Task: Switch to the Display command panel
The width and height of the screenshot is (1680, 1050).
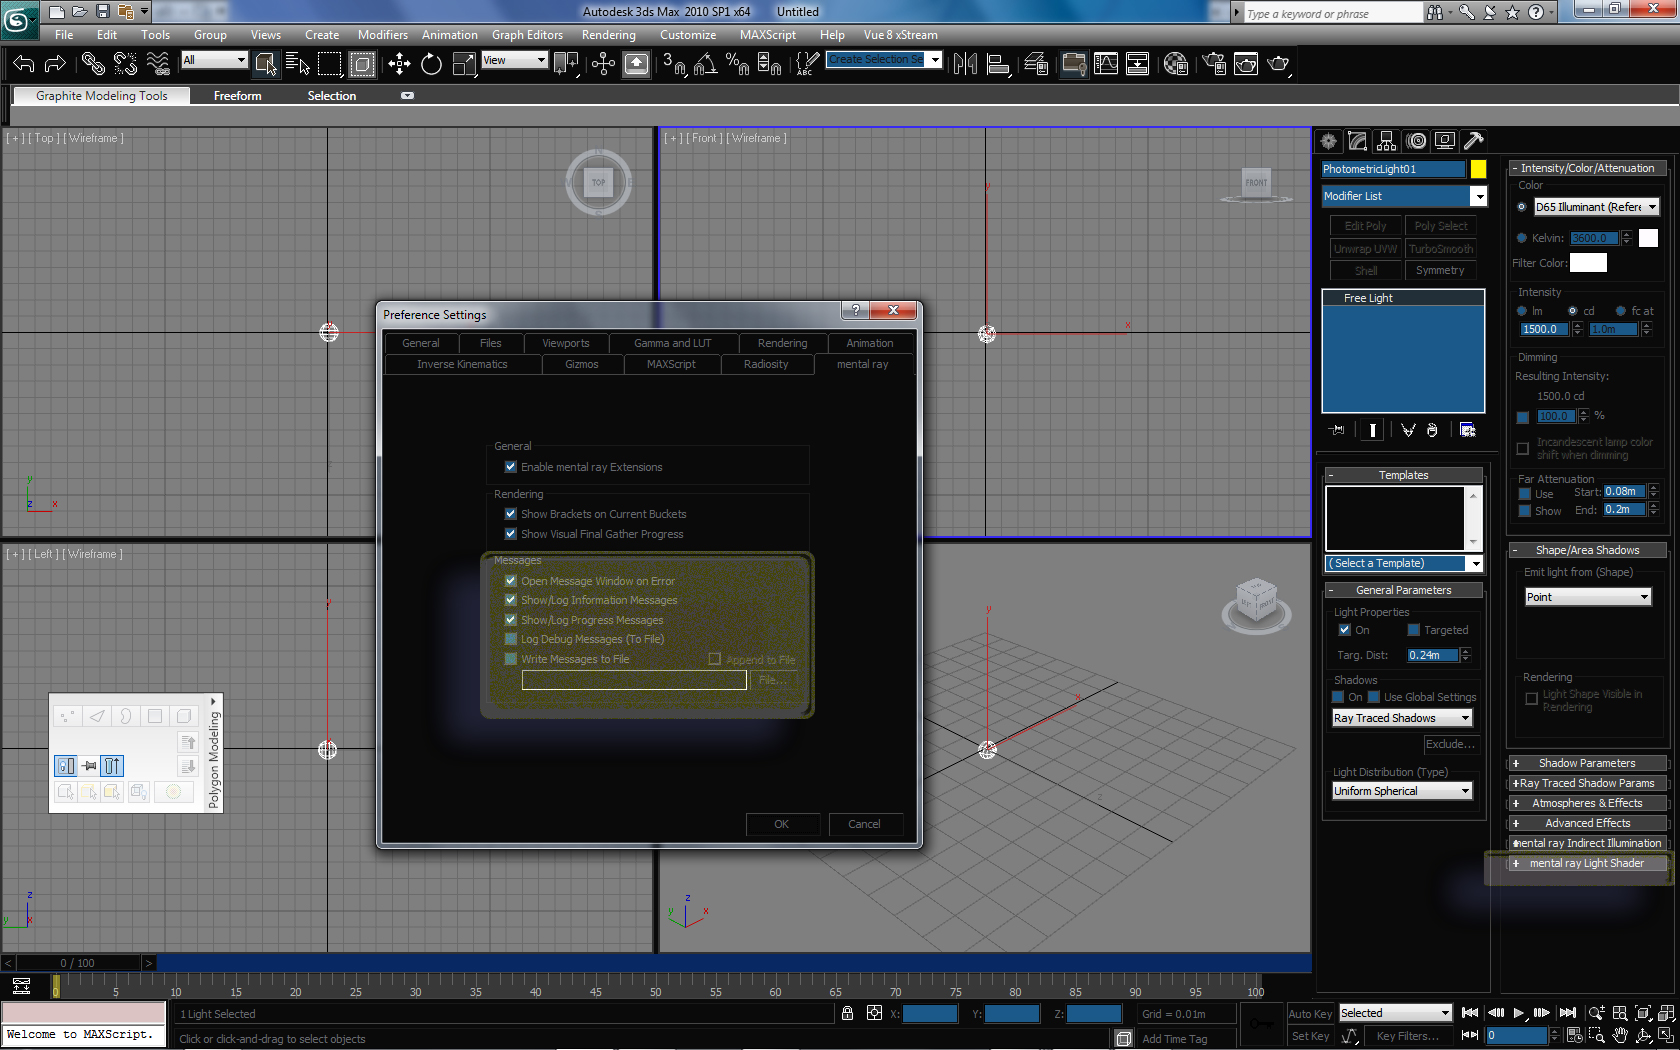Action: tap(1445, 141)
